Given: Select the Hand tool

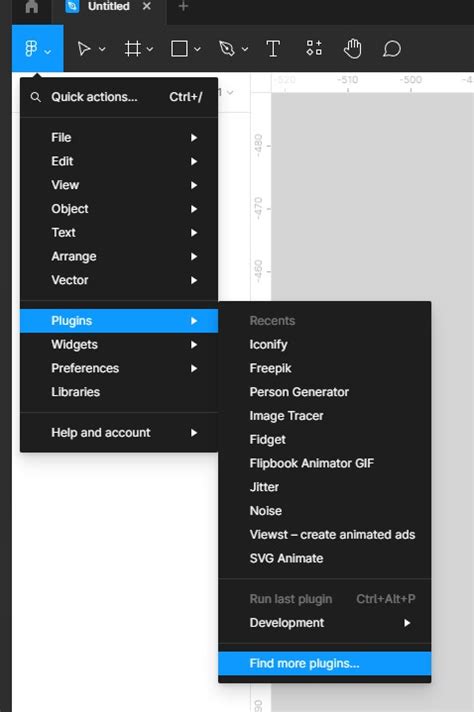Looking at the screenshot, I should click(353, 49).
